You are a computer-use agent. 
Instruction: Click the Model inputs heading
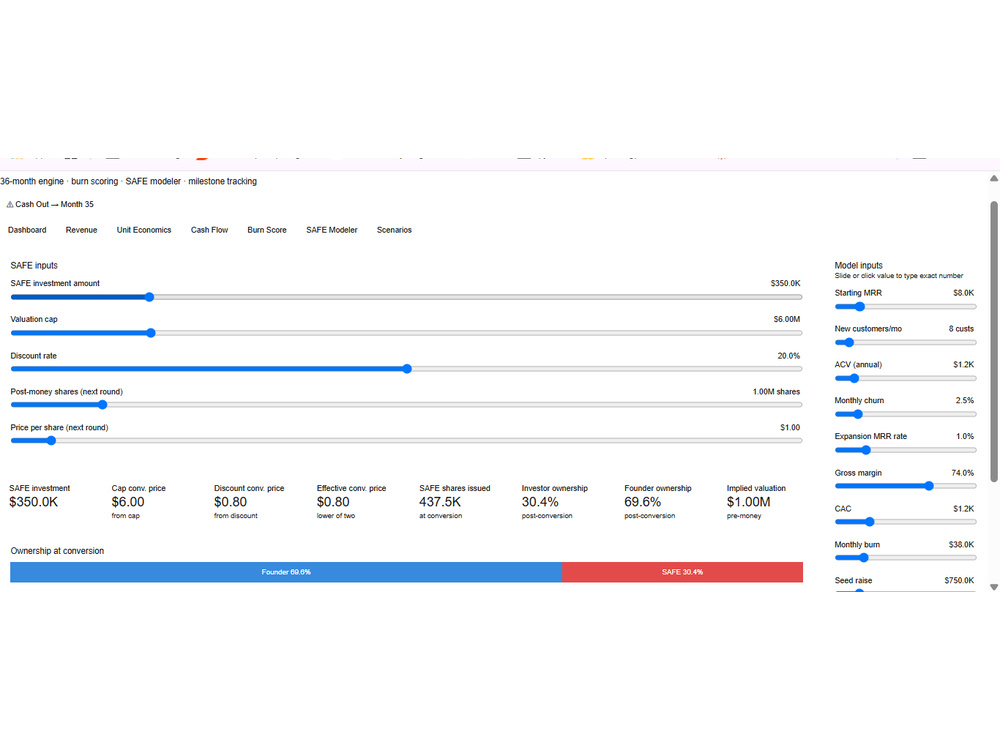[x=858, y=265]
